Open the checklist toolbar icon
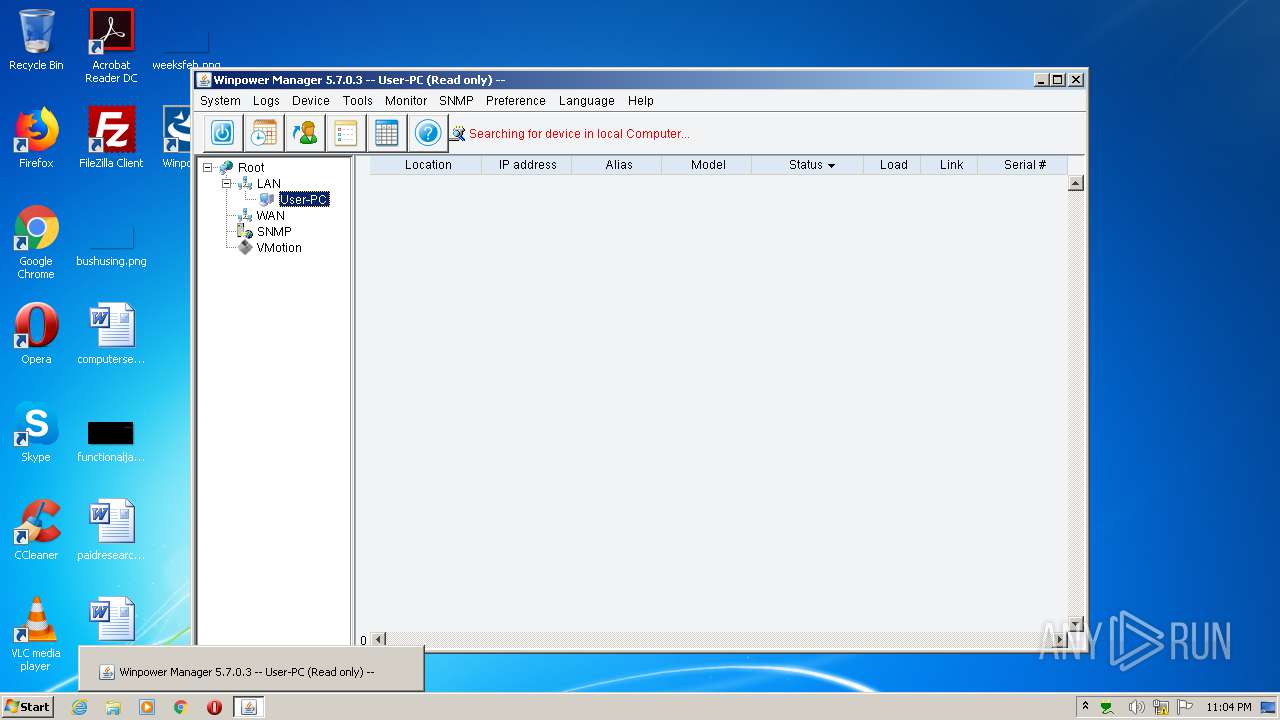Viewport: 1280px width, 720px height. 346,133
